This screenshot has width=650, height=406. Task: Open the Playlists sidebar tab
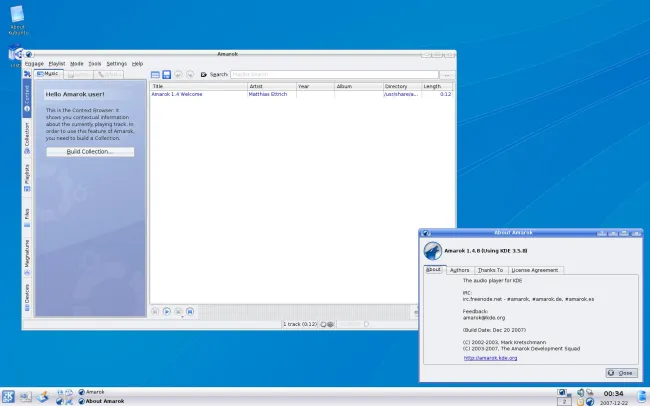pos(27,178)
